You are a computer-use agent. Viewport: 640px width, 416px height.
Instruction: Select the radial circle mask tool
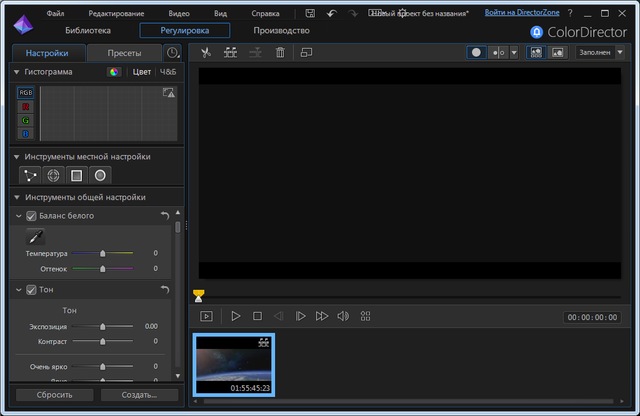click(100, 175)
